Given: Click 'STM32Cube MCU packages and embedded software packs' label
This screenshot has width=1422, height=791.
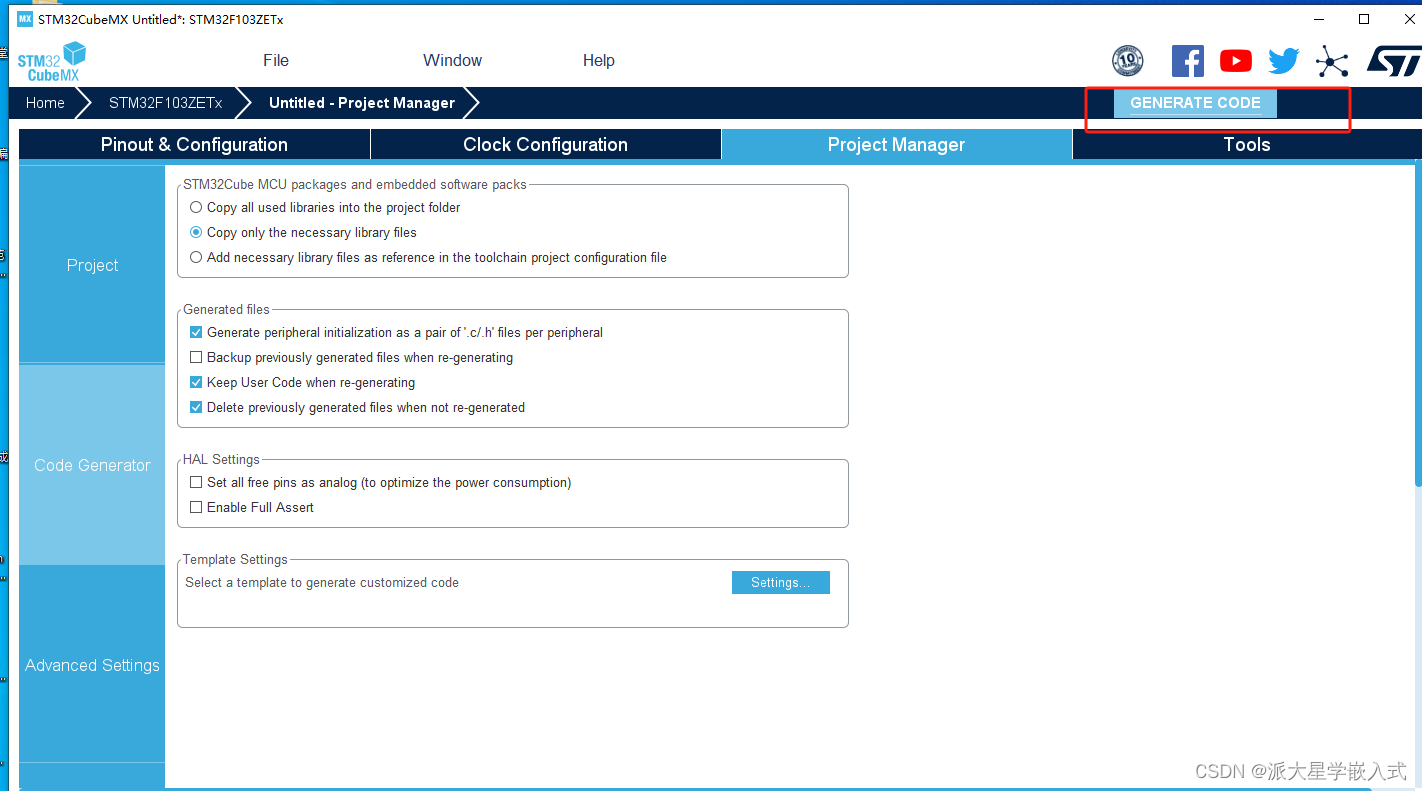Looking at the screenshot, I should tap(355, 185).
